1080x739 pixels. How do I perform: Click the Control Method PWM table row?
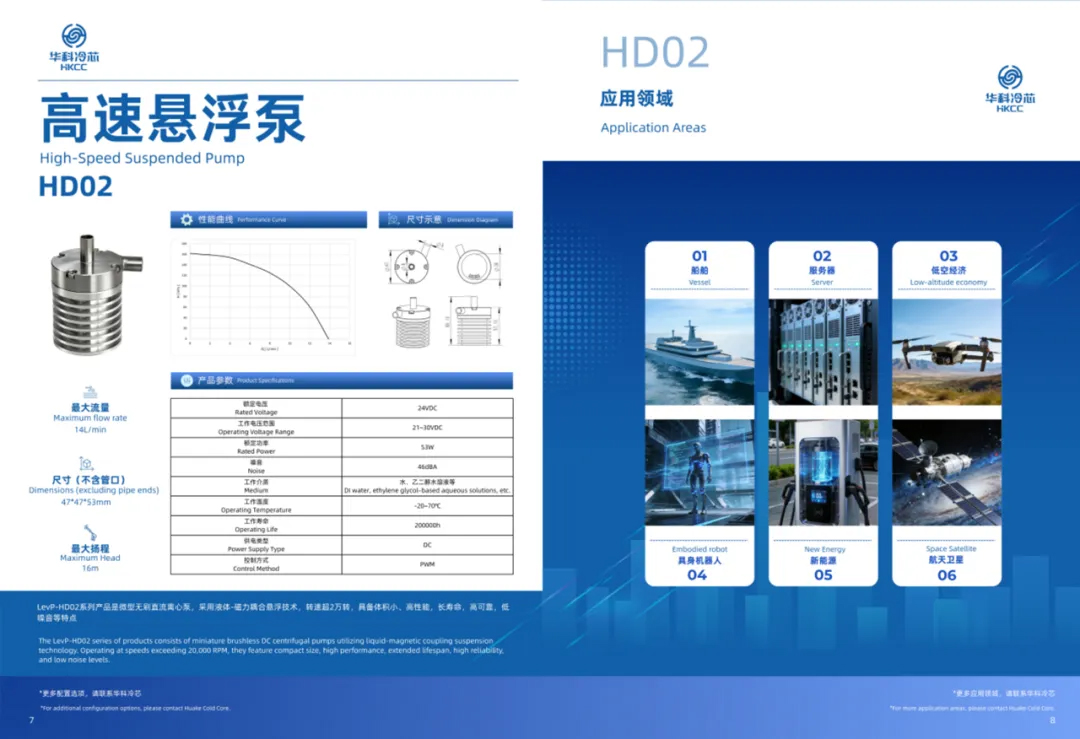341,564
